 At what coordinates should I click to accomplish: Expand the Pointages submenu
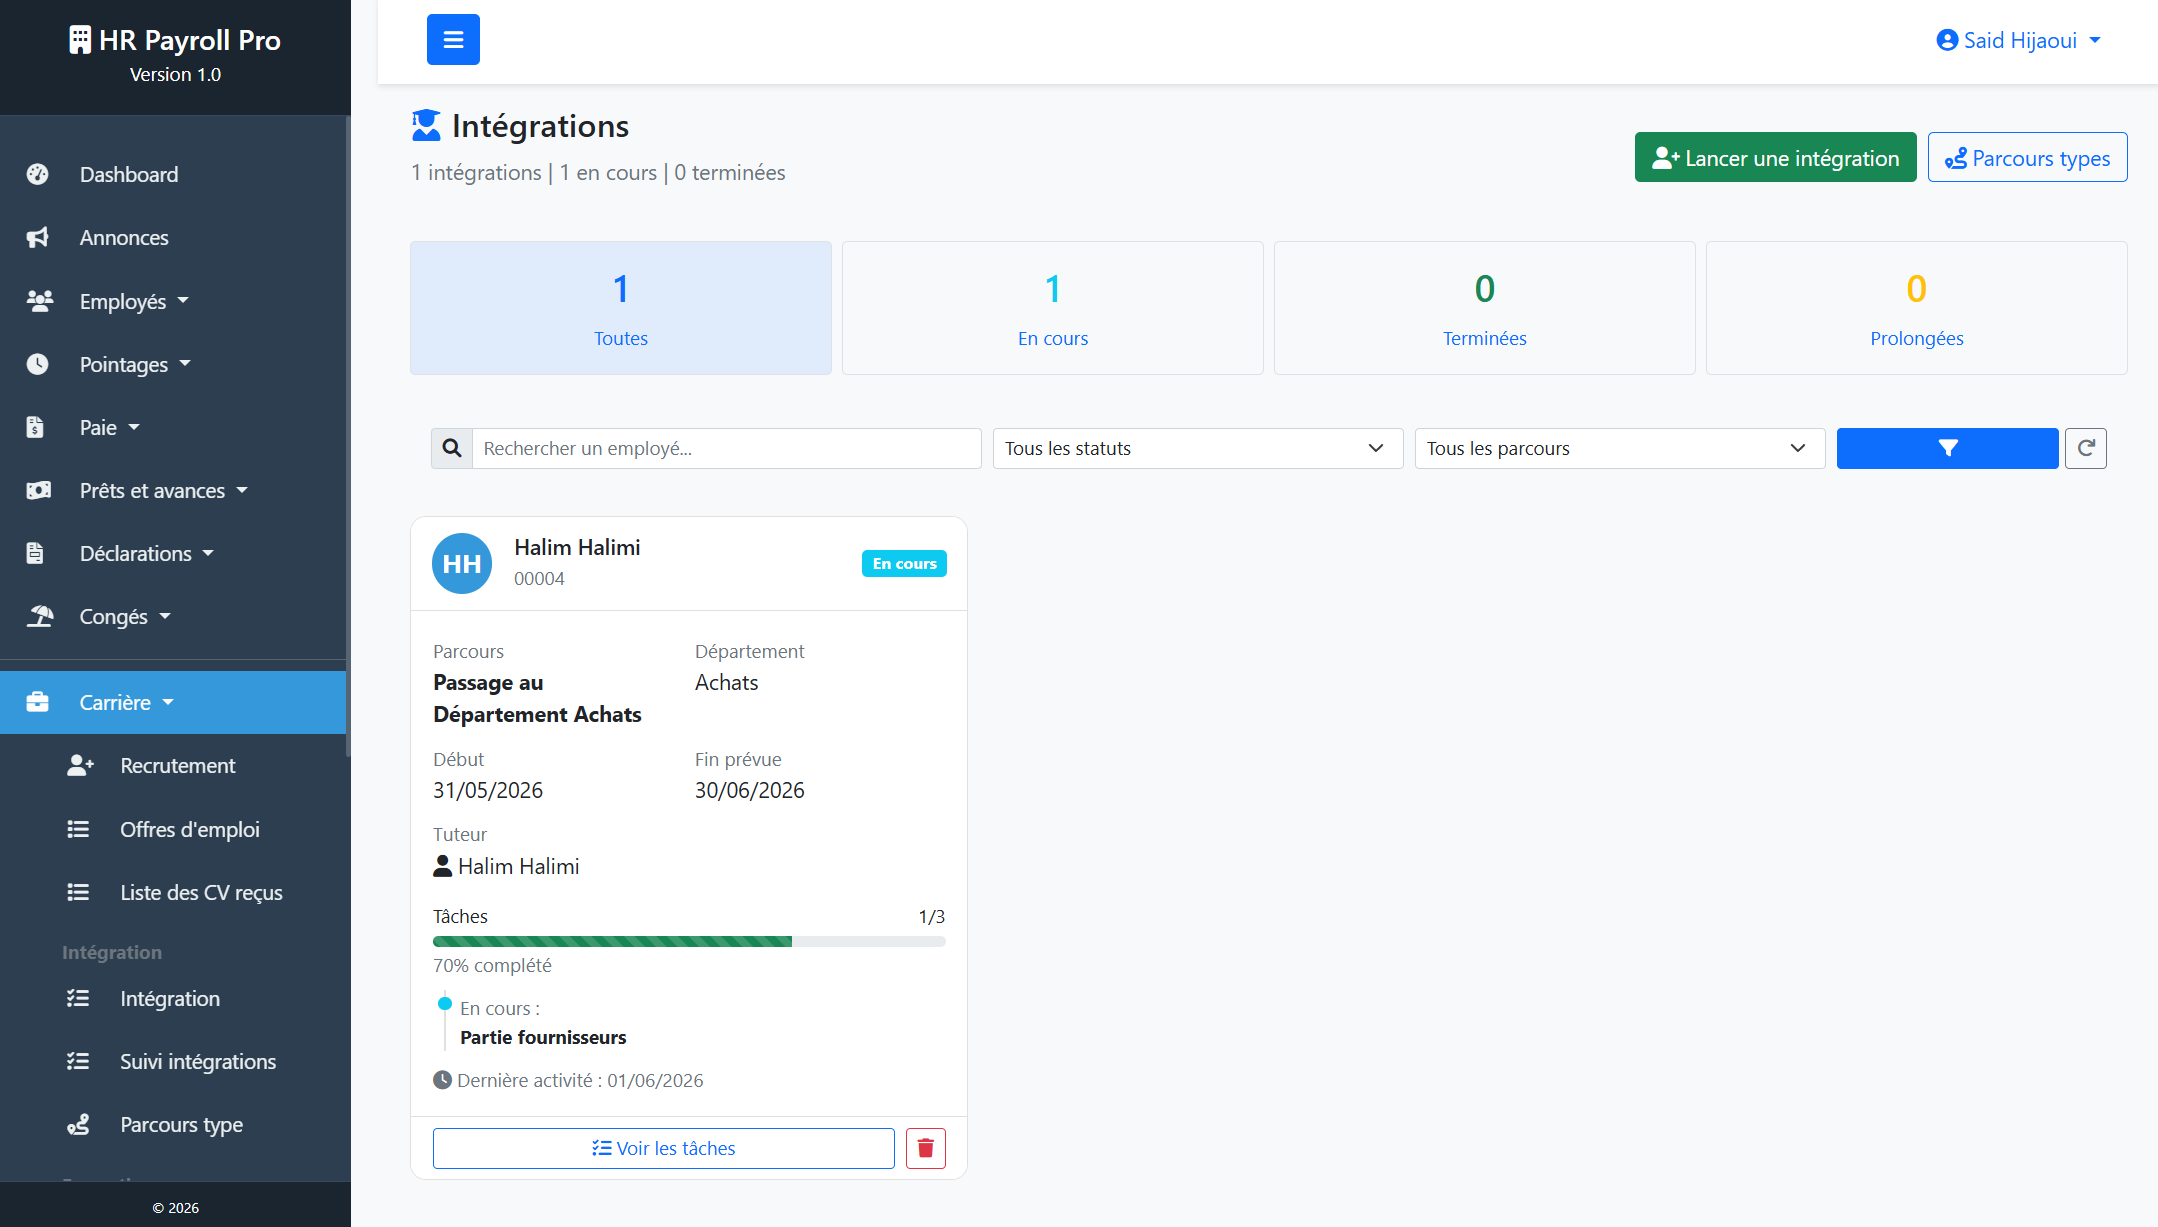[x=173, y=364]
